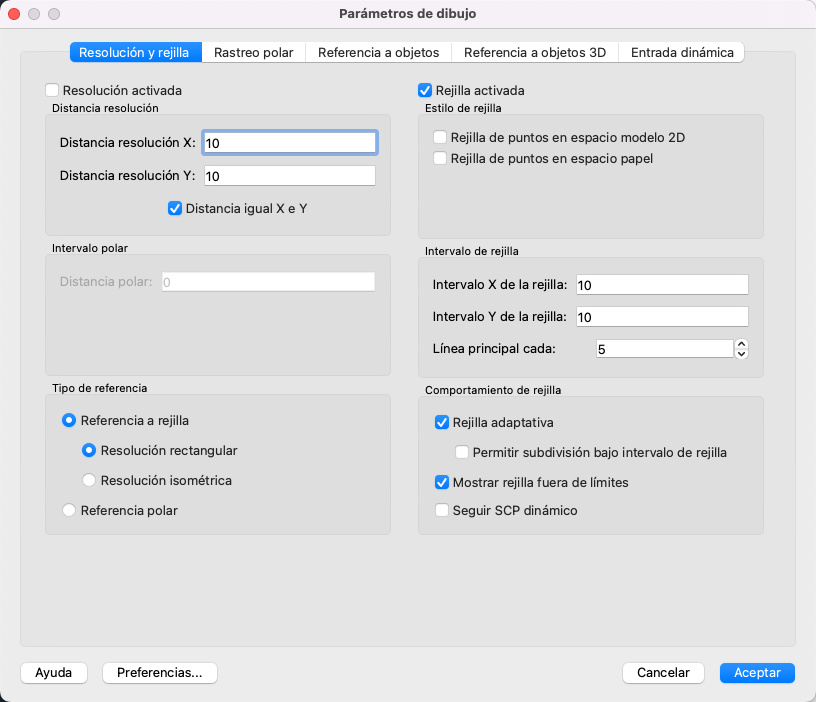The height and width of the screenshot is (702, 816).
Task: Select the Entrada dinámica tab
Action: click(x=681, y=52)
